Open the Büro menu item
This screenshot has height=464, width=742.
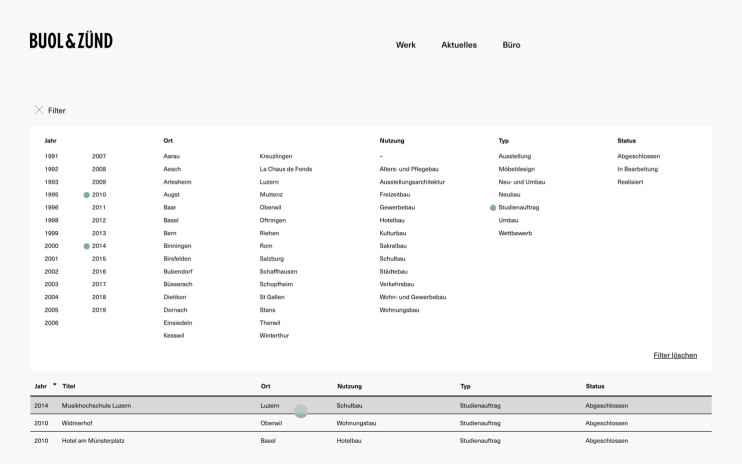point(511,45)
